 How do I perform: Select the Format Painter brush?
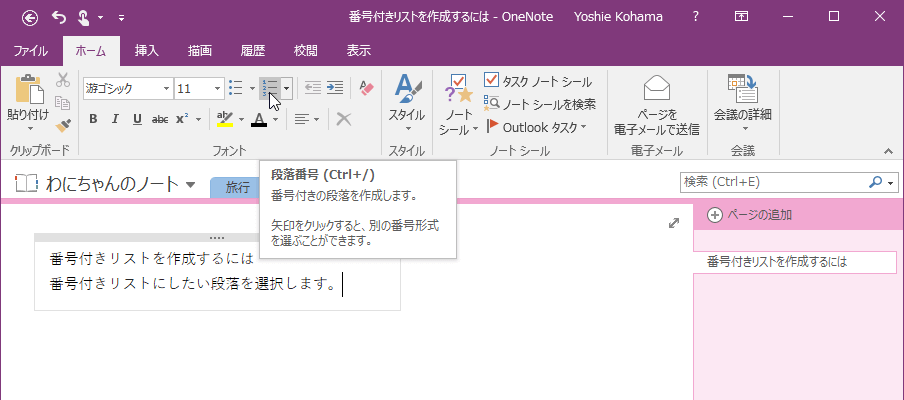tap(63, 125)
